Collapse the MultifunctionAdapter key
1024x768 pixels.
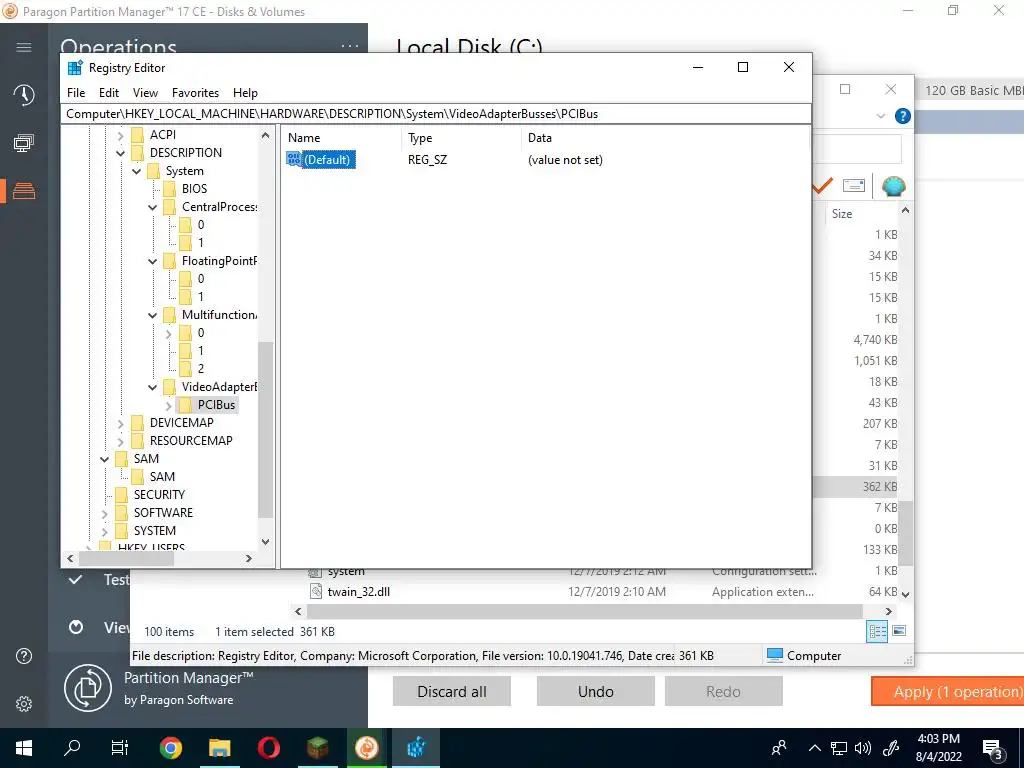pyautogui.click(x=152, y=315)
